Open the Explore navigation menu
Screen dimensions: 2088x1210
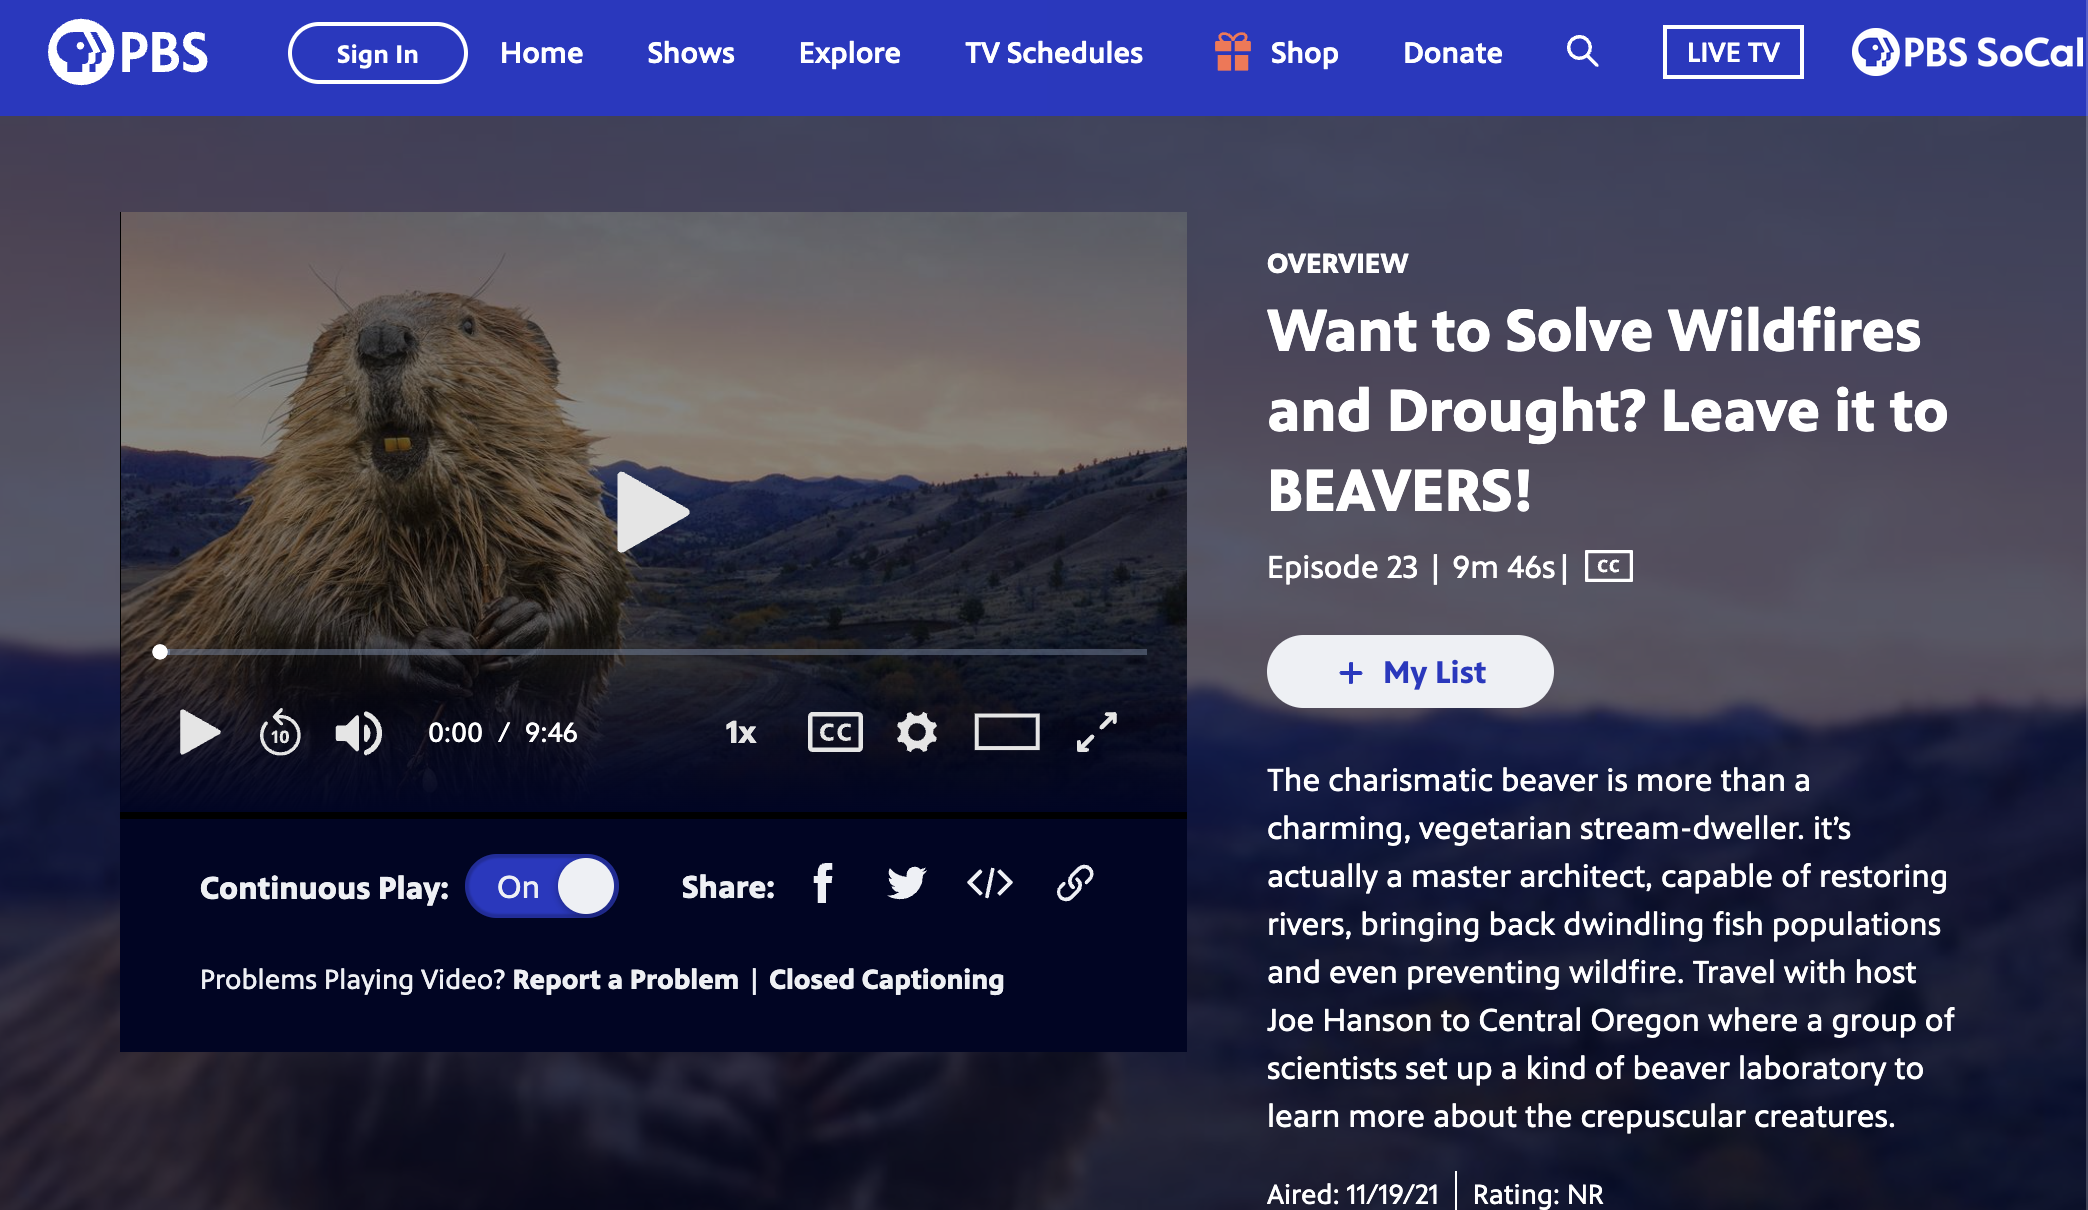[849, 53]
